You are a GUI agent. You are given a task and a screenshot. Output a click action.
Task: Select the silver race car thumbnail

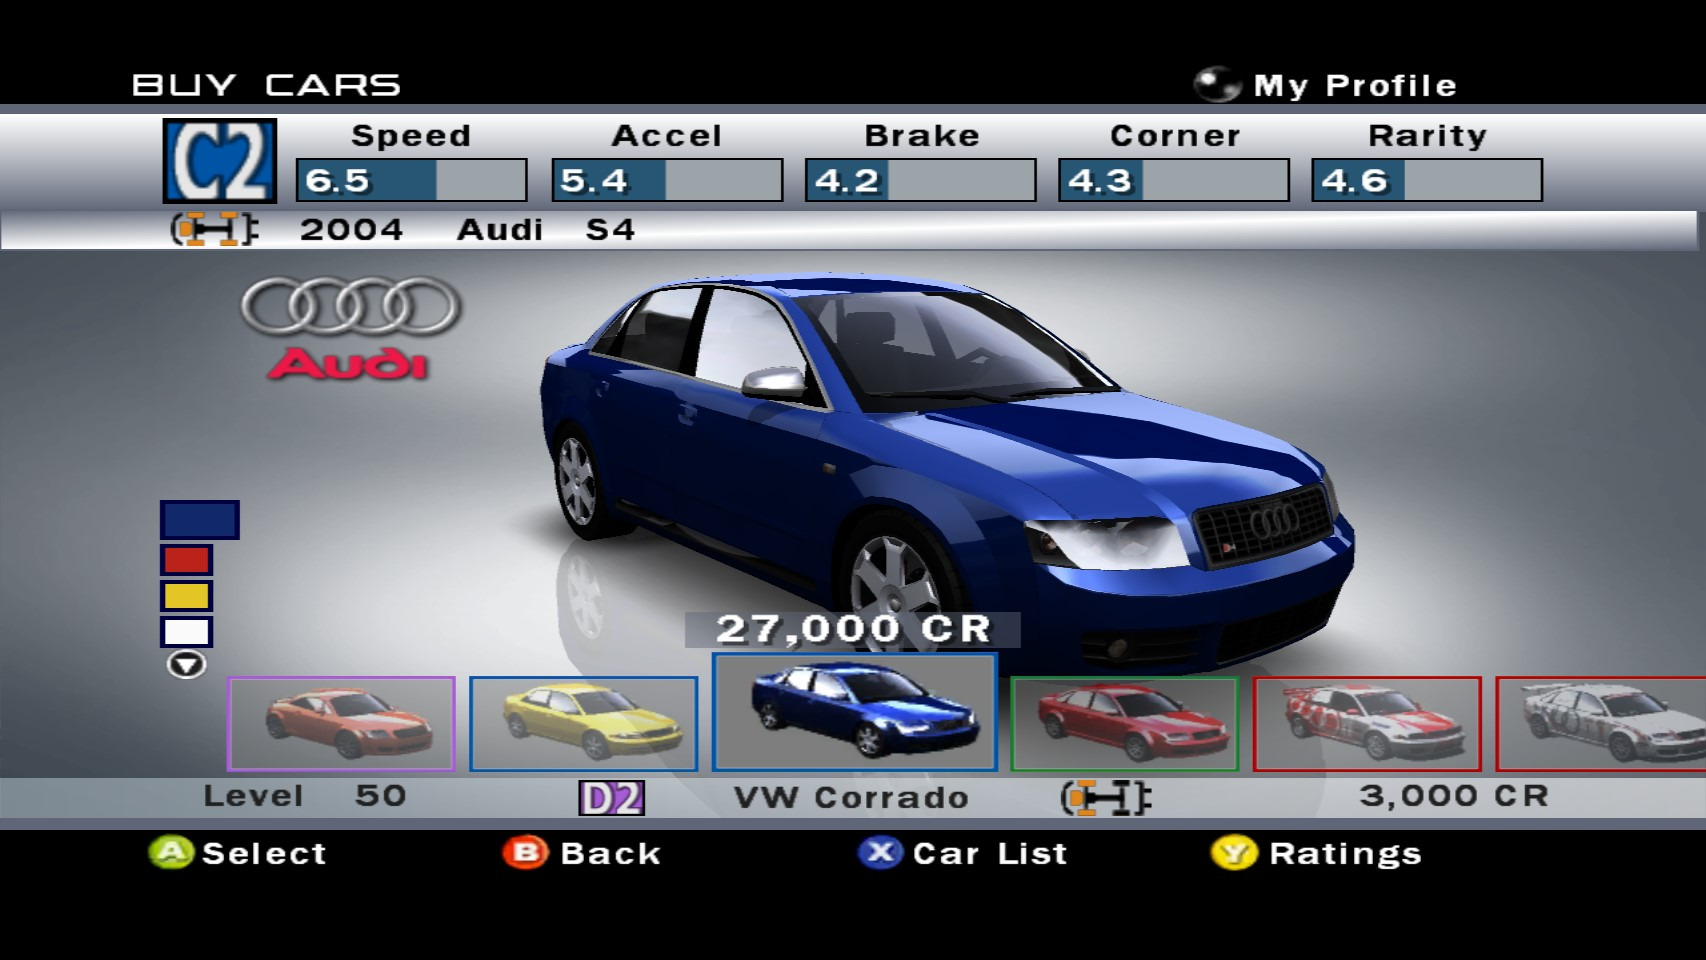[1601, 724]
